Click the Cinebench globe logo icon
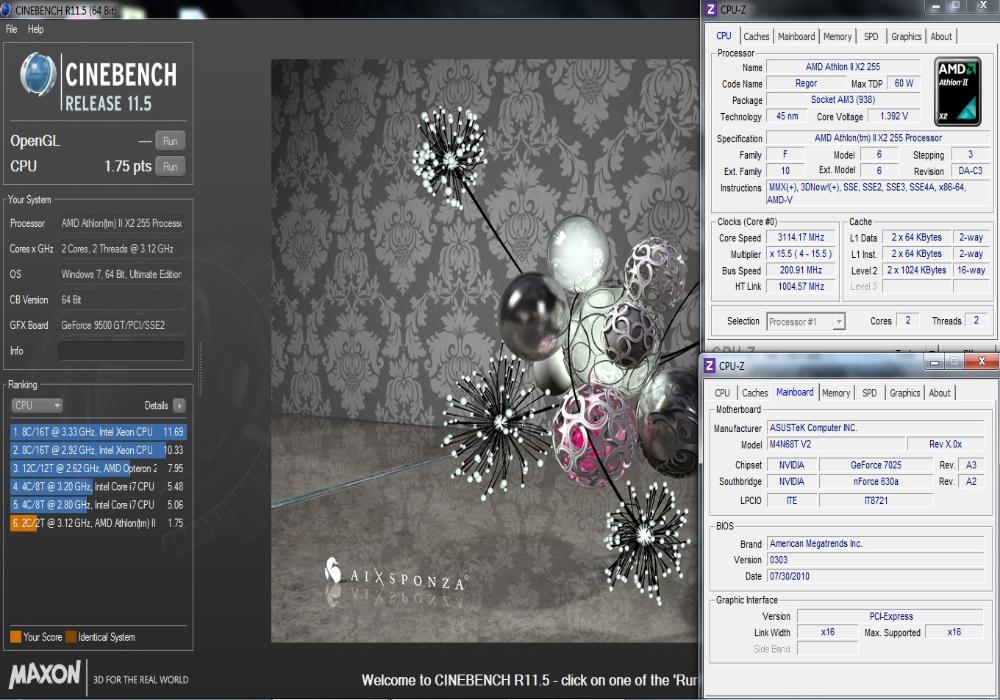This screenshot has width=1000, height=700. (x=38, y=74)
